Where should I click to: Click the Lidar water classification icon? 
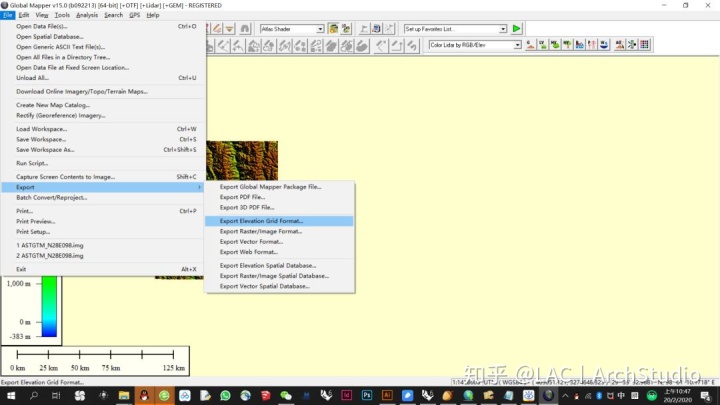pos(604,45)
